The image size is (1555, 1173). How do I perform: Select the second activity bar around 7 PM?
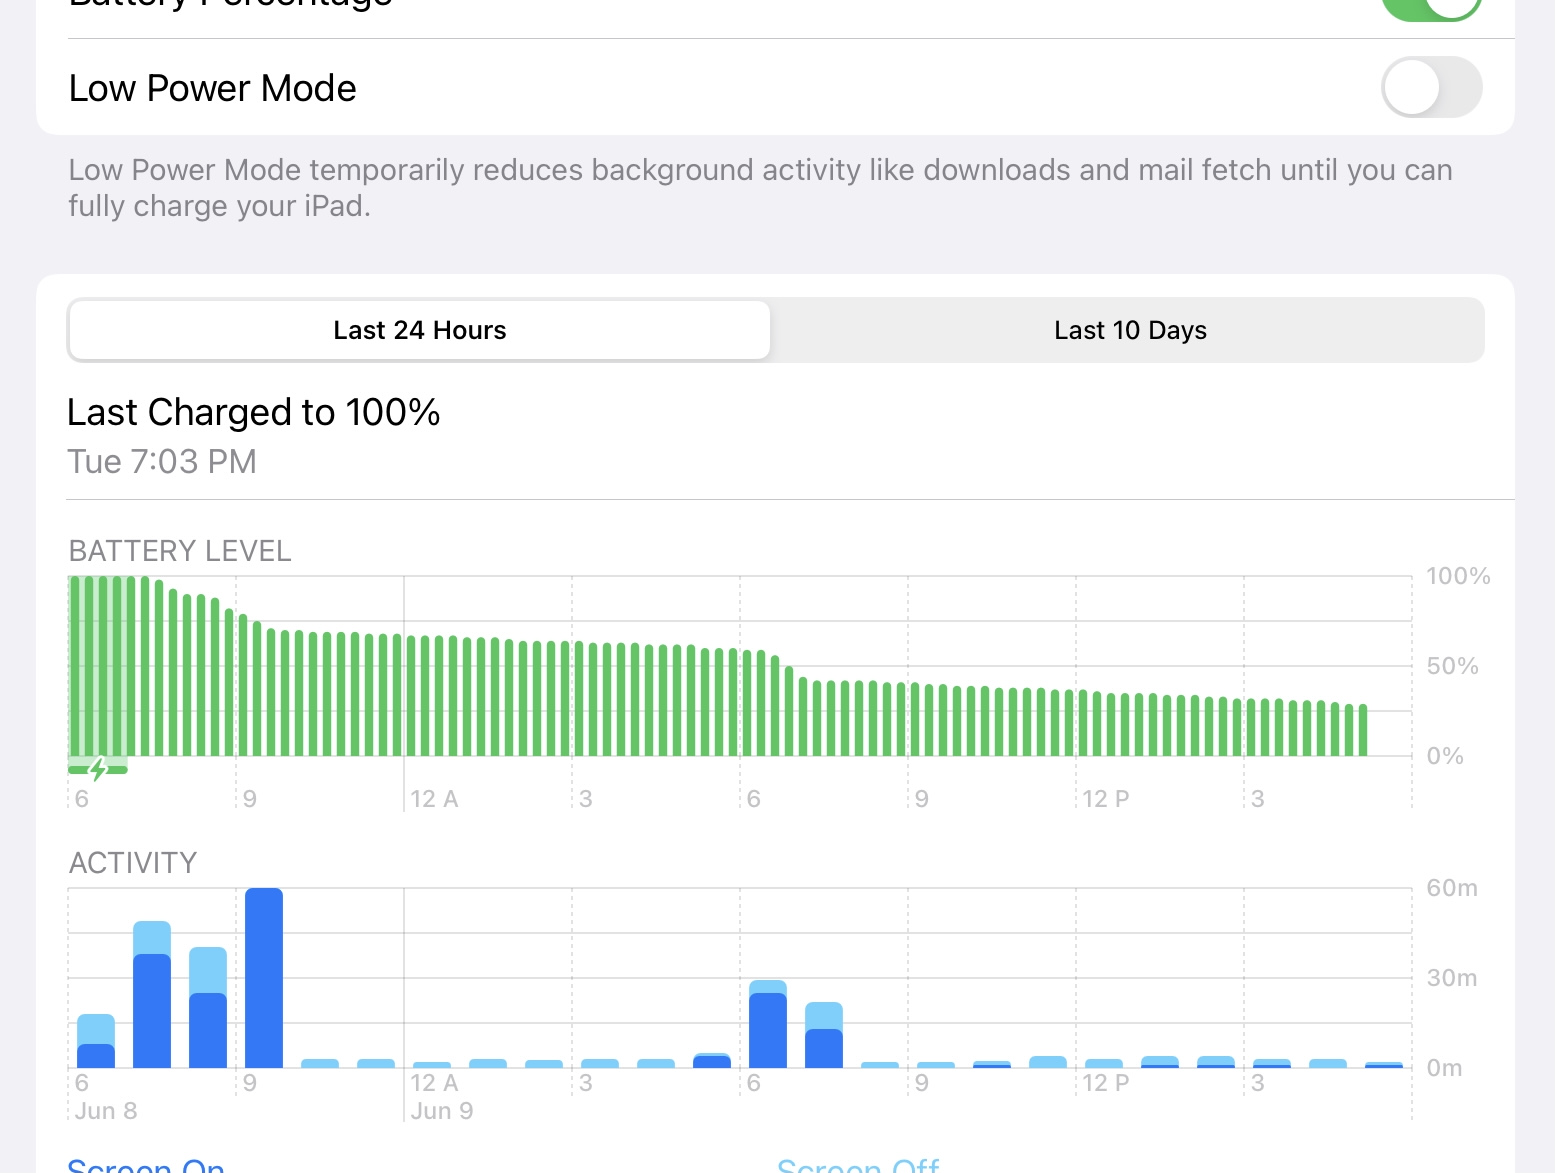pyautogui.click(x=152, y=995)
